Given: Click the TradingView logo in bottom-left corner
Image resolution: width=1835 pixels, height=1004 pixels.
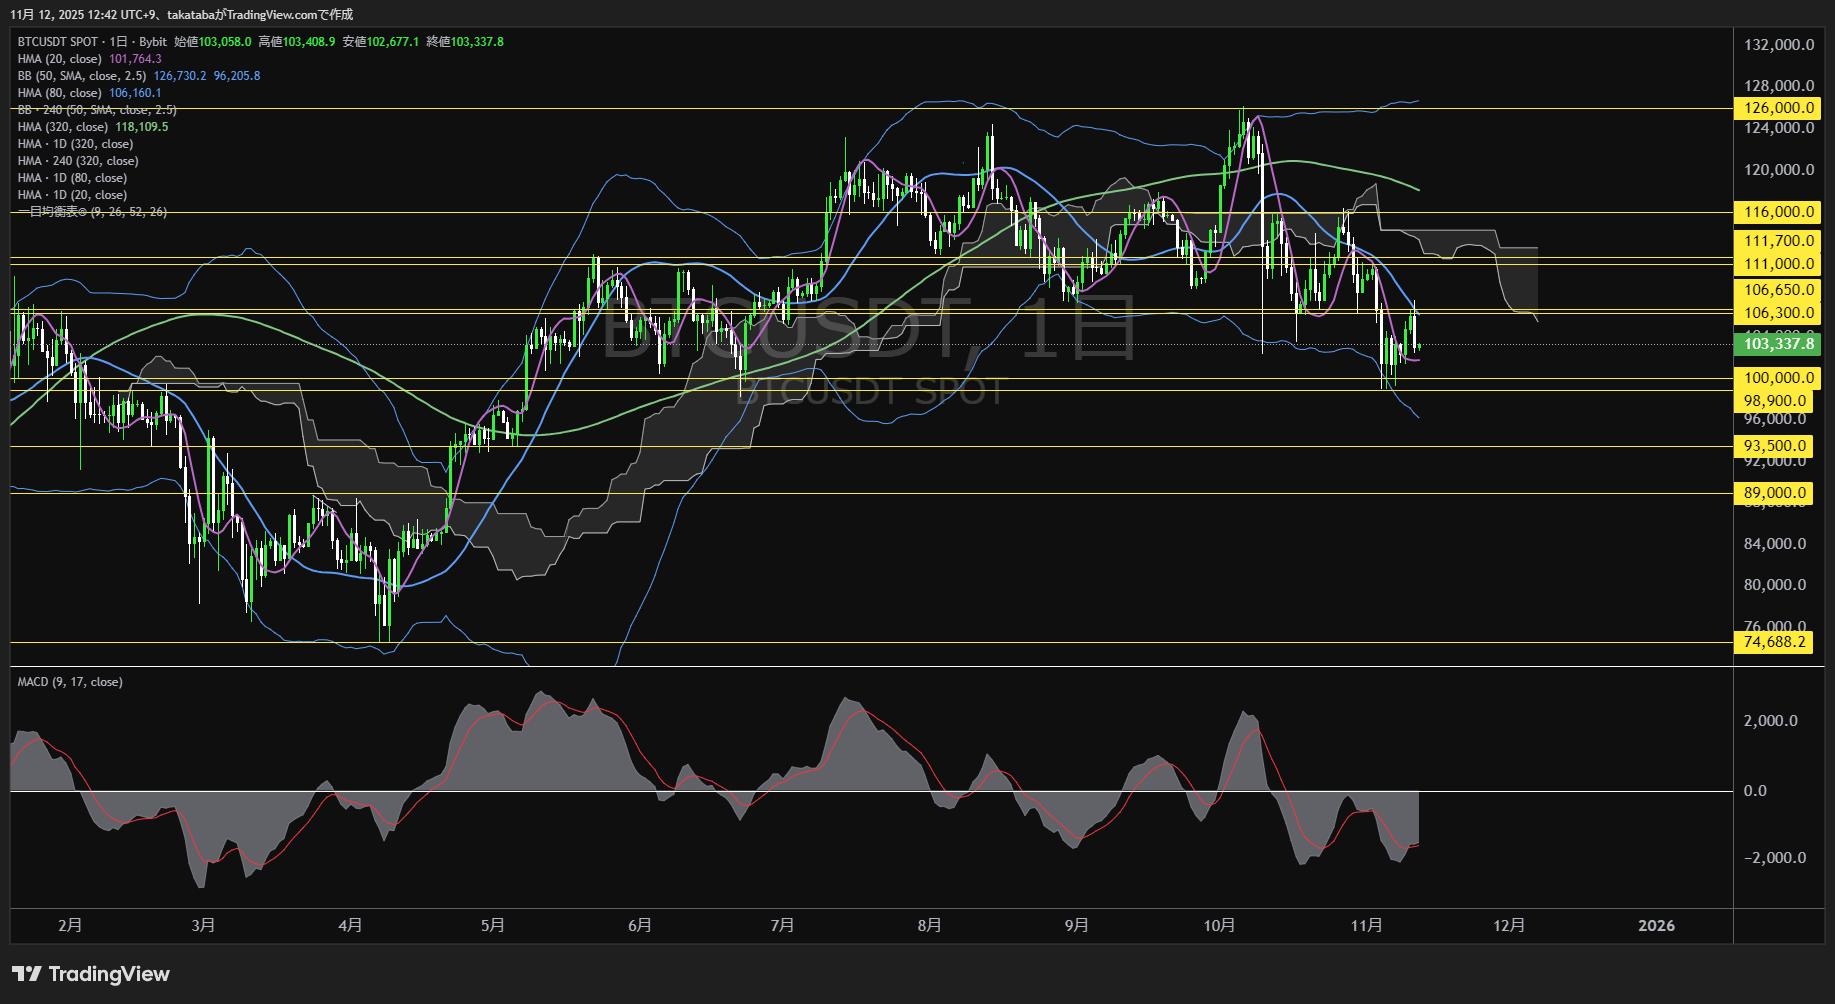Looking at the screenshot, I should (x=91, y=974).
